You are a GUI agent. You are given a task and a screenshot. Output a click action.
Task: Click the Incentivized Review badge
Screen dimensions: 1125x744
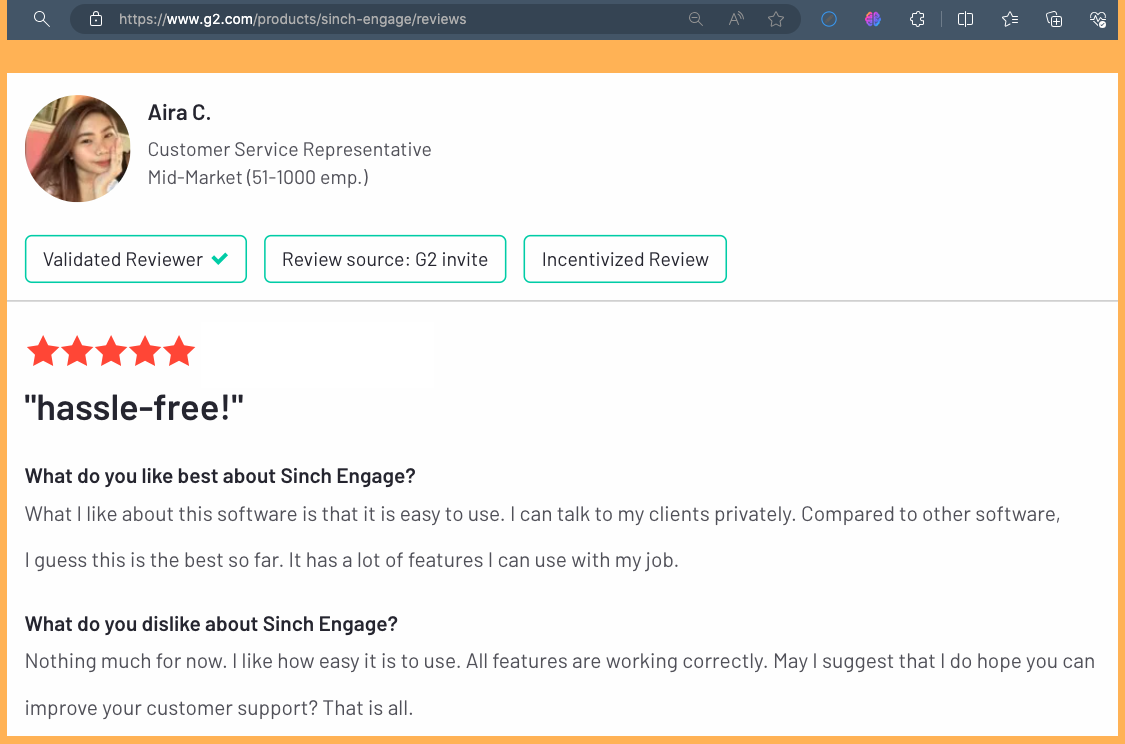(x=625, y=259)
